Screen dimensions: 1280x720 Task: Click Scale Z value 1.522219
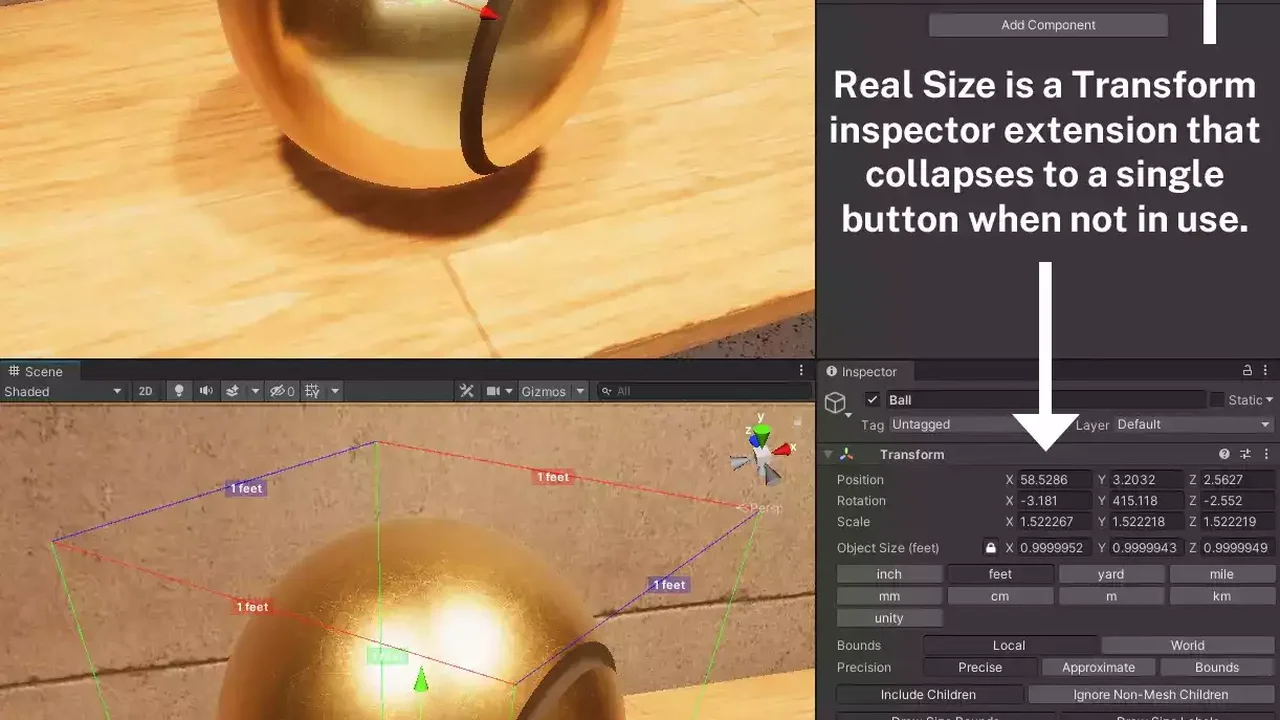tap(1238, 522)
